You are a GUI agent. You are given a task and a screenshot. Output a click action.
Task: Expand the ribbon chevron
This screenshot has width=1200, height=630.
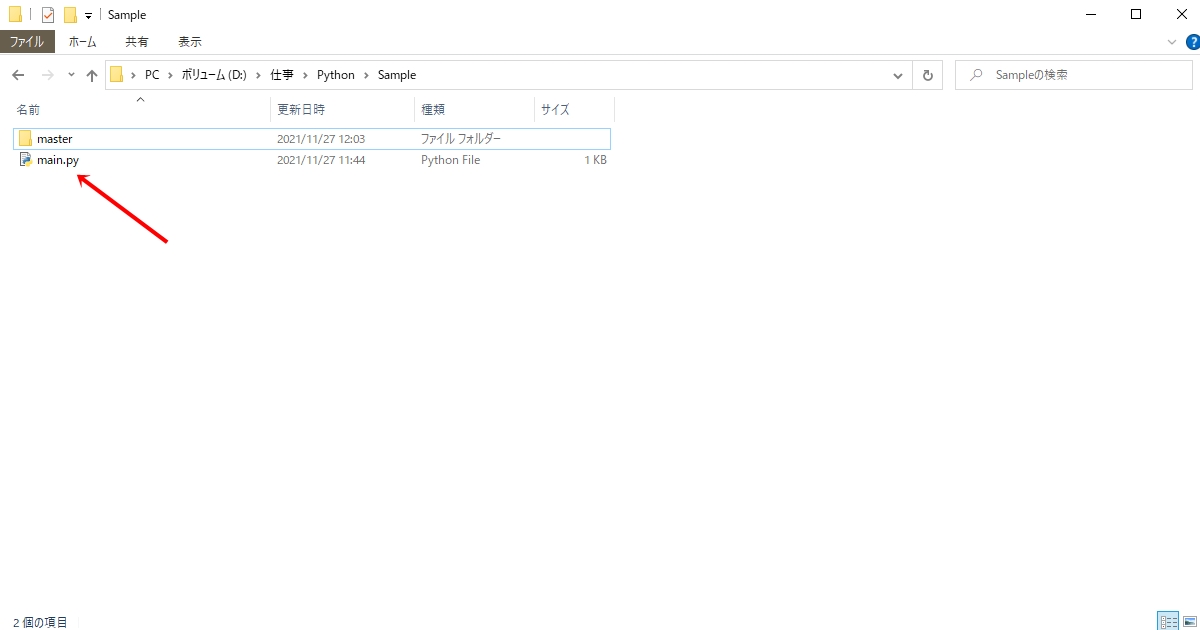[x=1173, y=42]
